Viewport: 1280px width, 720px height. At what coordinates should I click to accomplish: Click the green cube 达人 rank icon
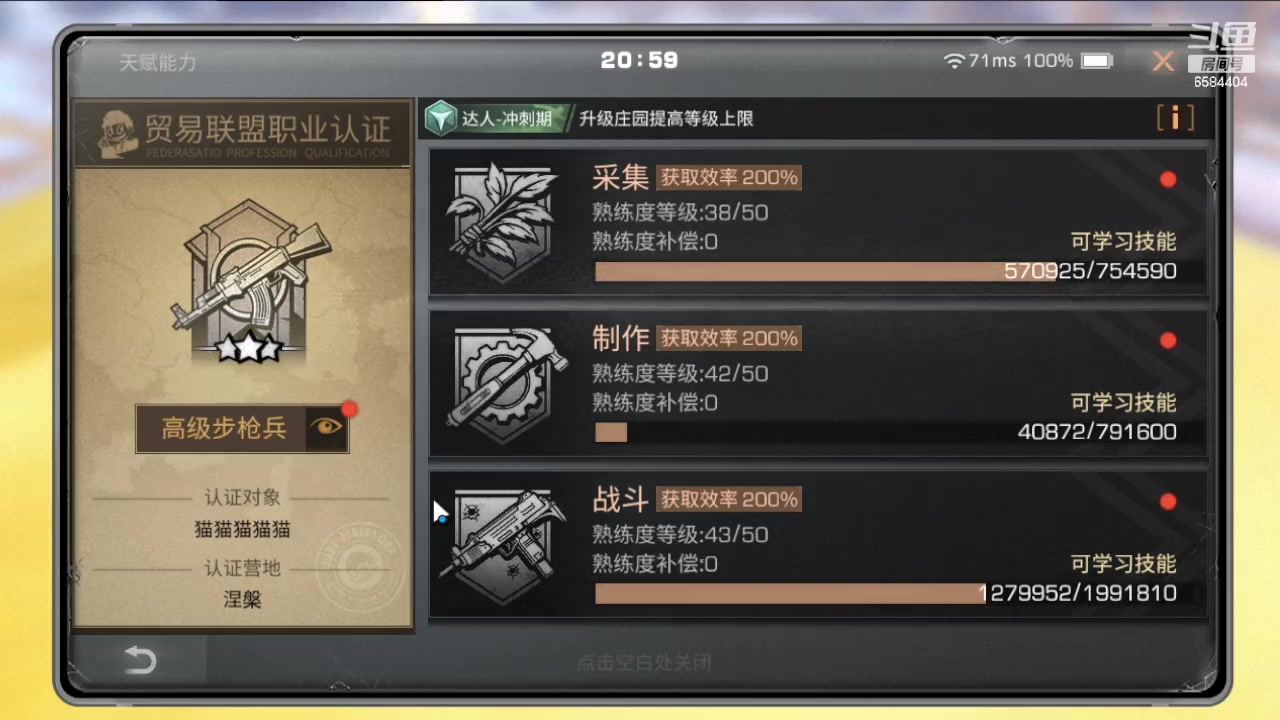point(439,119)
